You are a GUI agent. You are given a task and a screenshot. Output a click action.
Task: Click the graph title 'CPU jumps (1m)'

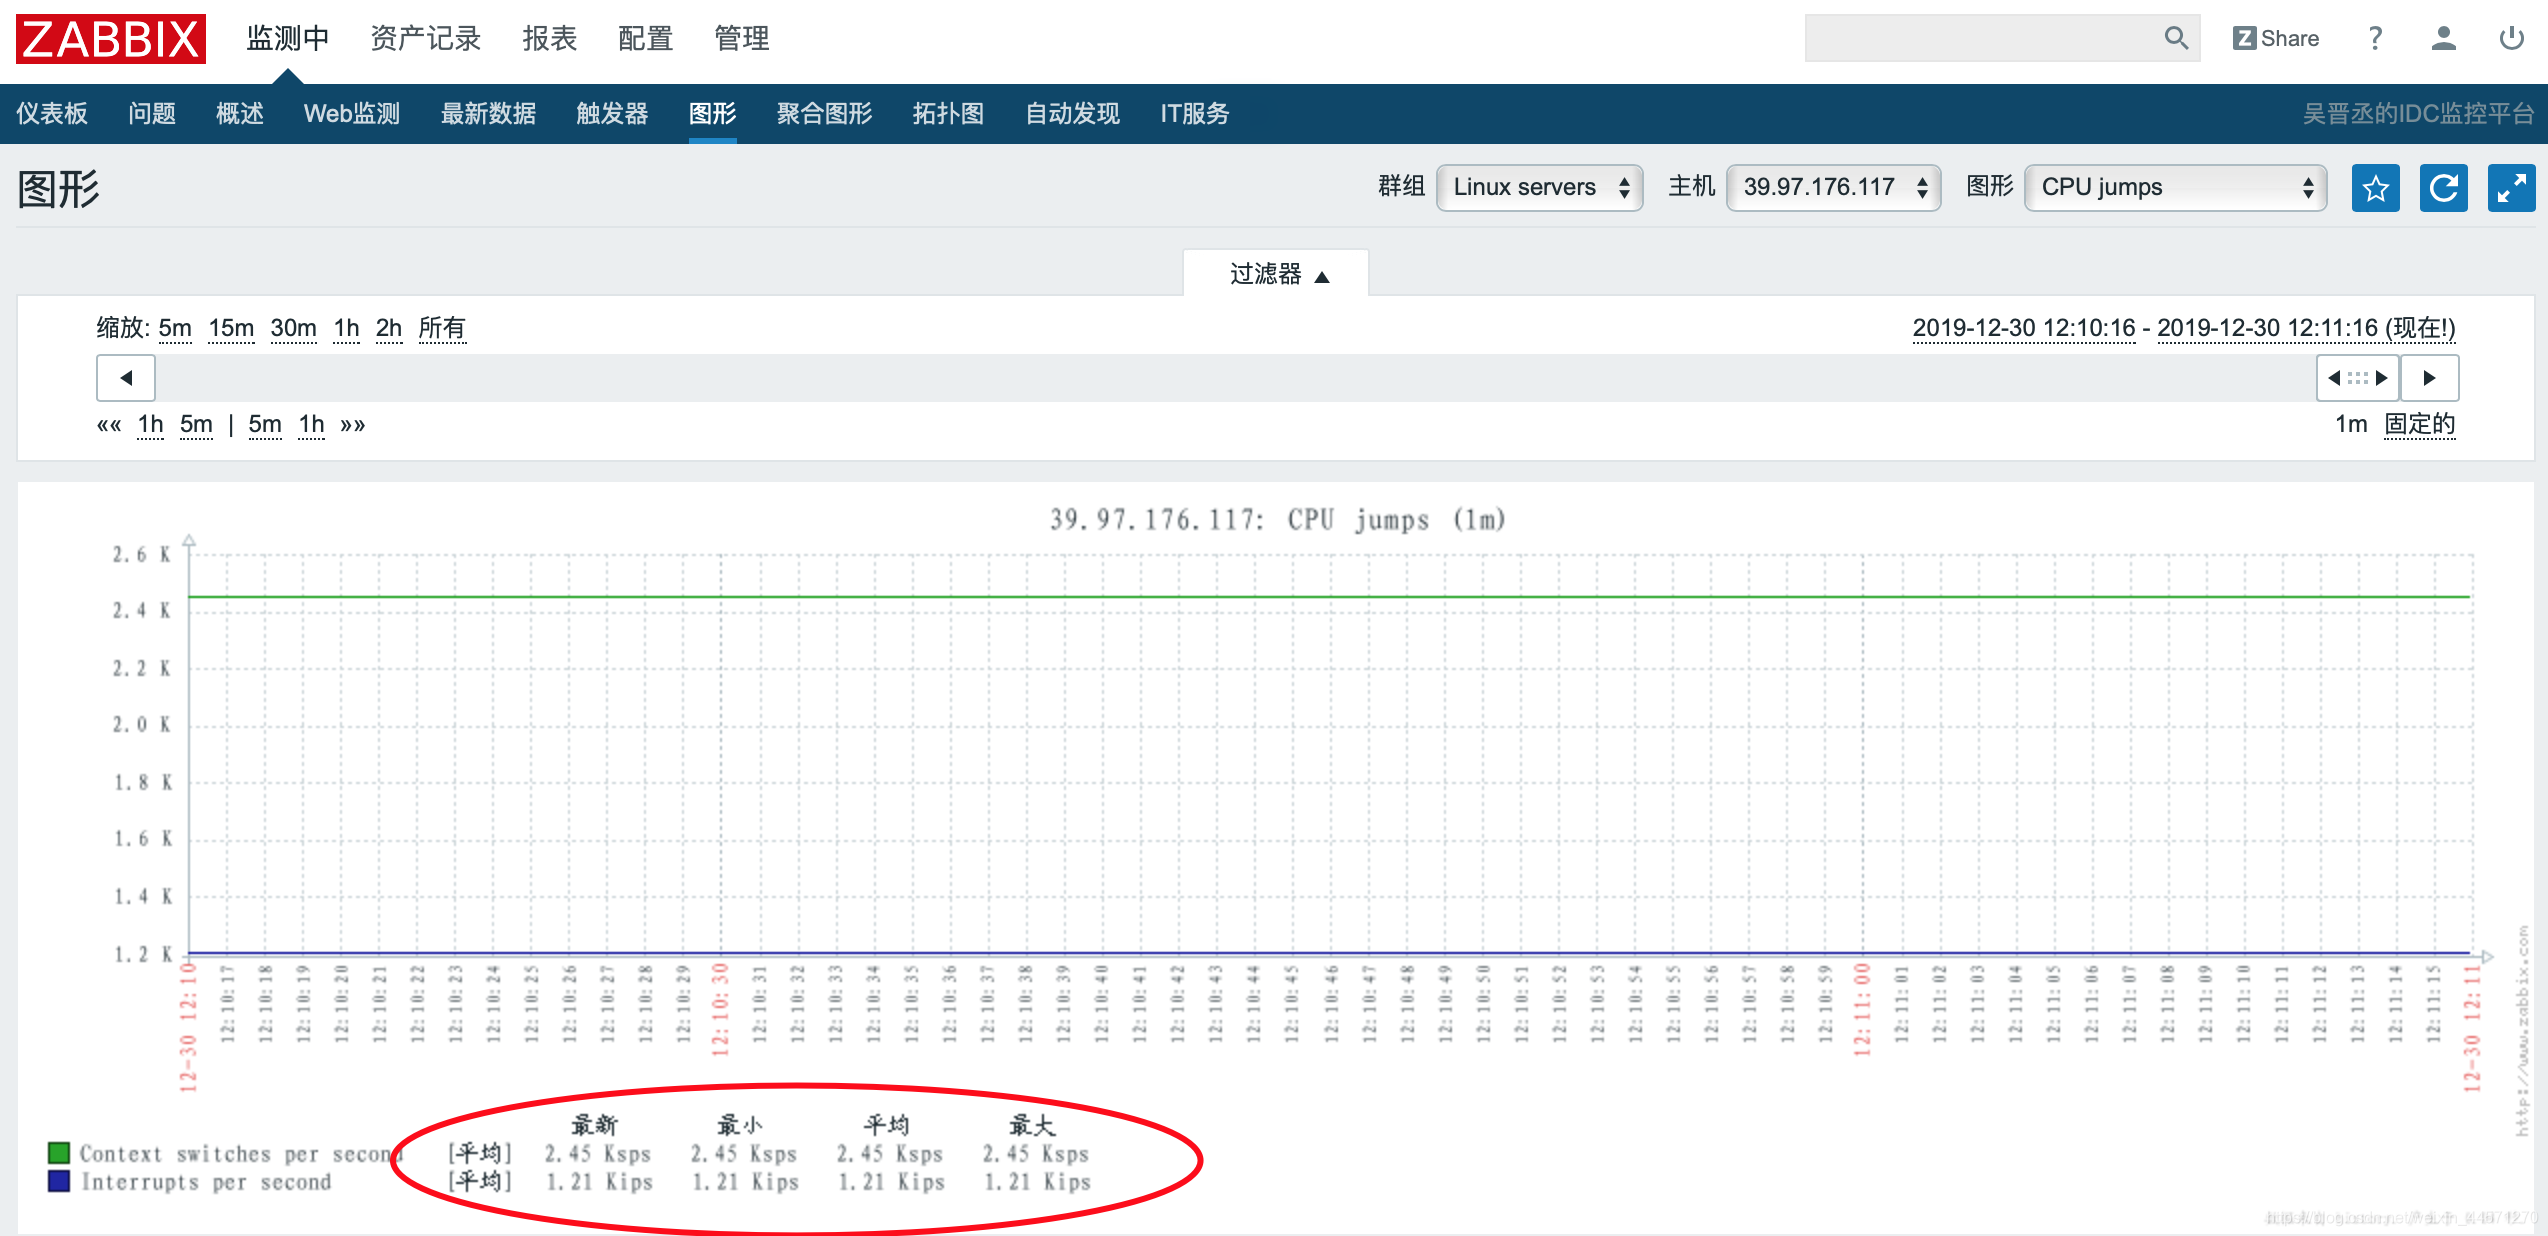pyautogui.click(x=1278, y=520)
